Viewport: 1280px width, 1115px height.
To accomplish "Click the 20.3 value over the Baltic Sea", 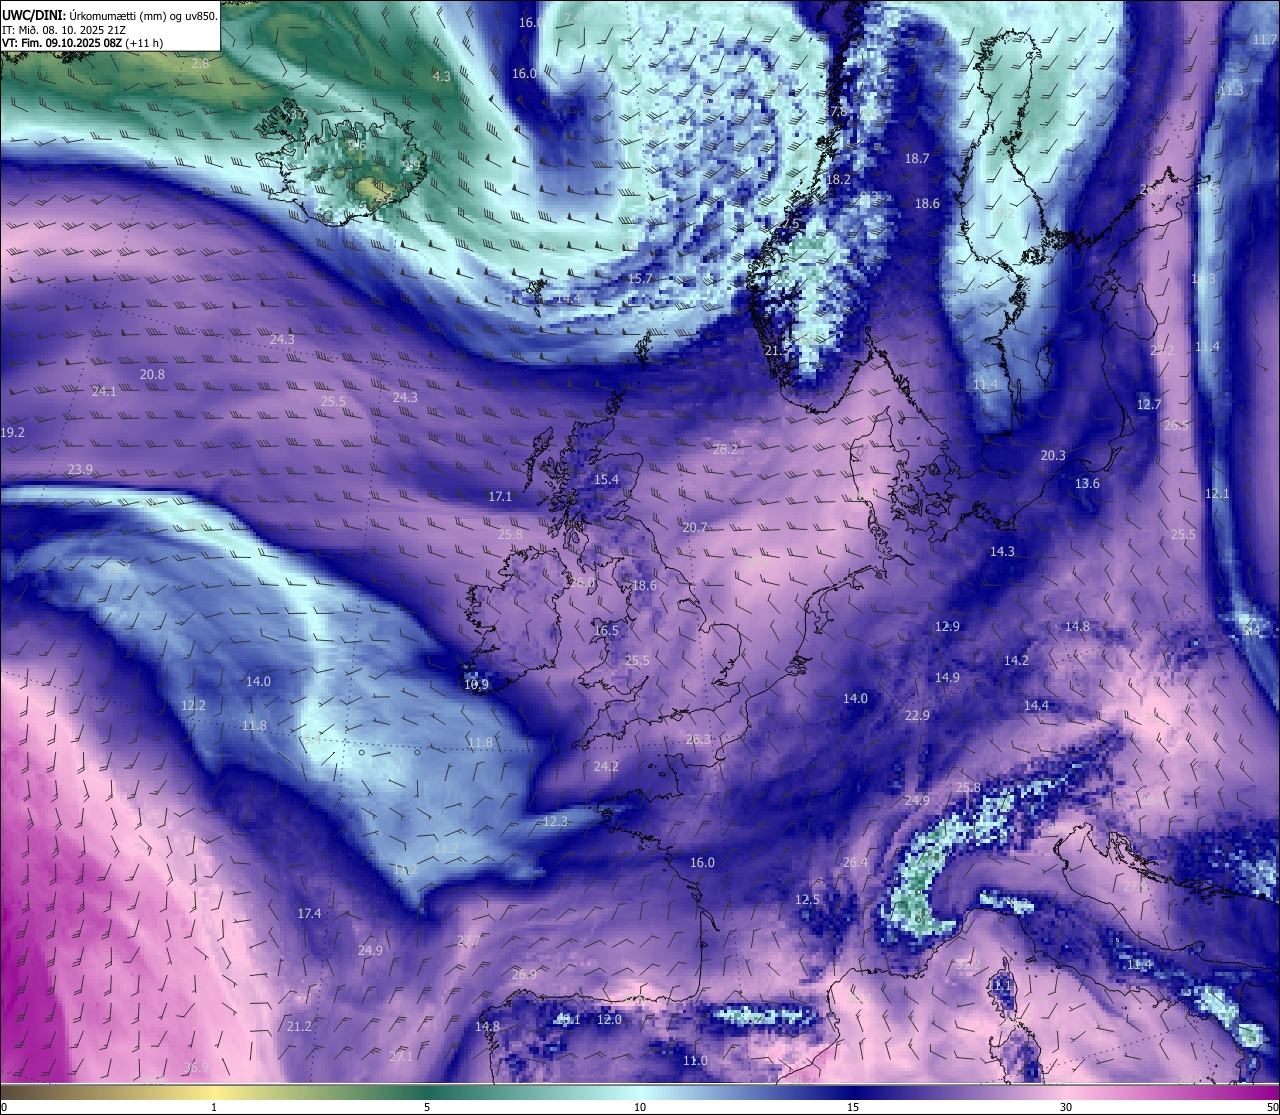I will pos(1053,456).
